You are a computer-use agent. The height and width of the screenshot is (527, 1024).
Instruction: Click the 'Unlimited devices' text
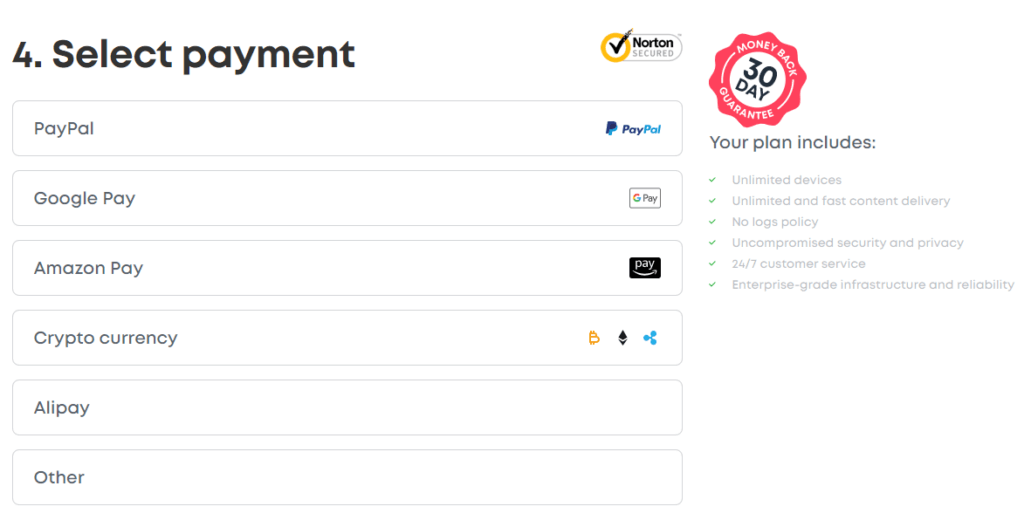786,180
